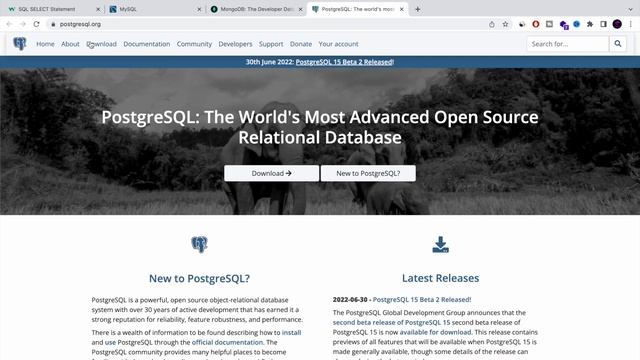
Task: Click the 'Search for...' input field
Action: (x=568, y=44)
